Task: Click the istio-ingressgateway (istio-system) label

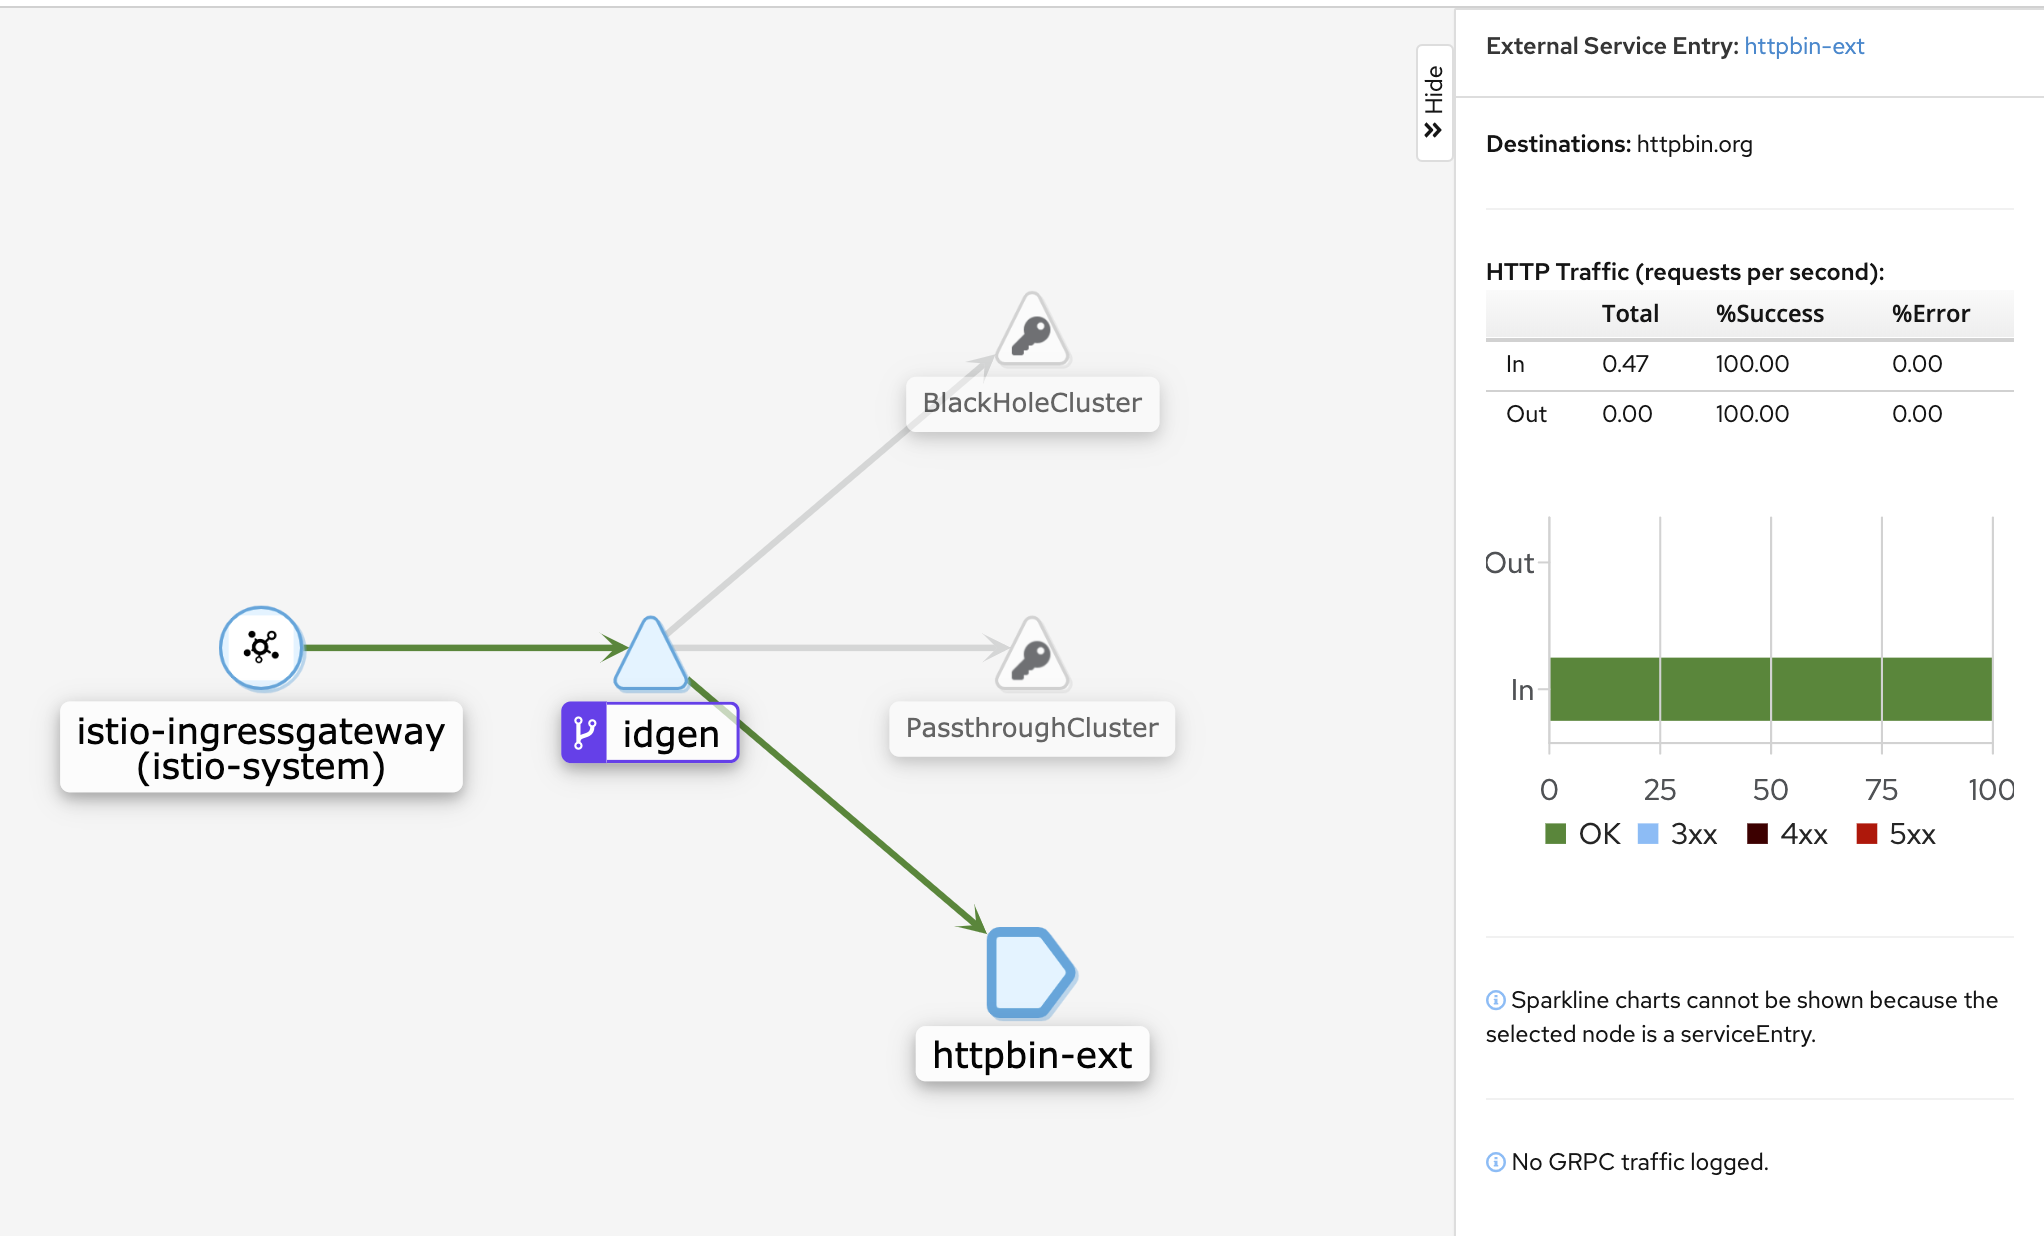Action: point(261,748)
